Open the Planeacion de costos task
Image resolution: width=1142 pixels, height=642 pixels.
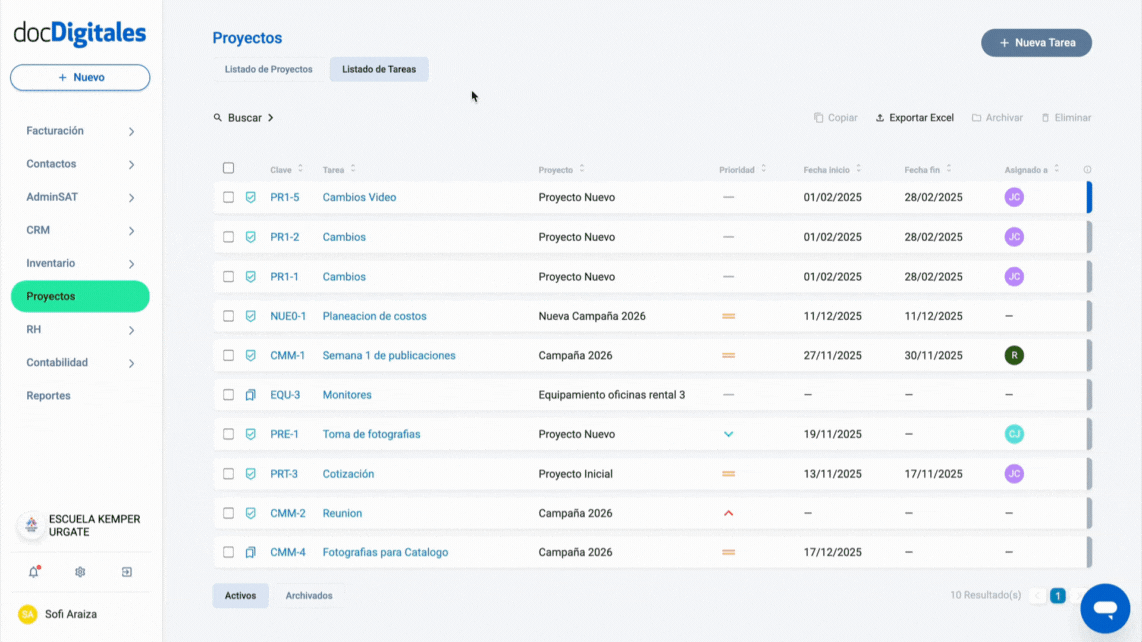(374, 315)
